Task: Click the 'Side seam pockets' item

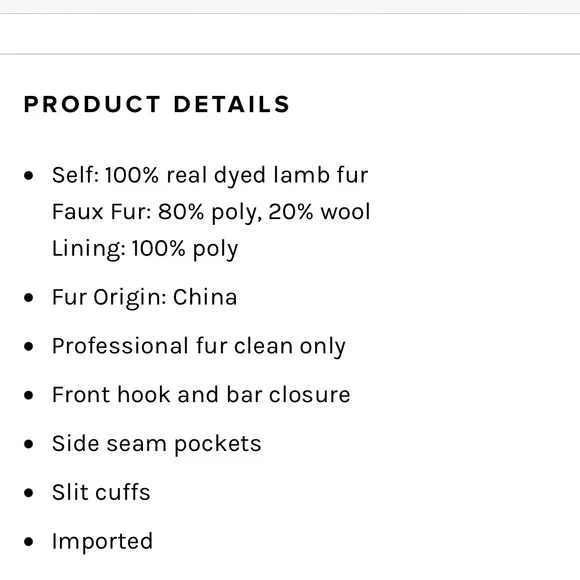Action: (x=156, y=444)
